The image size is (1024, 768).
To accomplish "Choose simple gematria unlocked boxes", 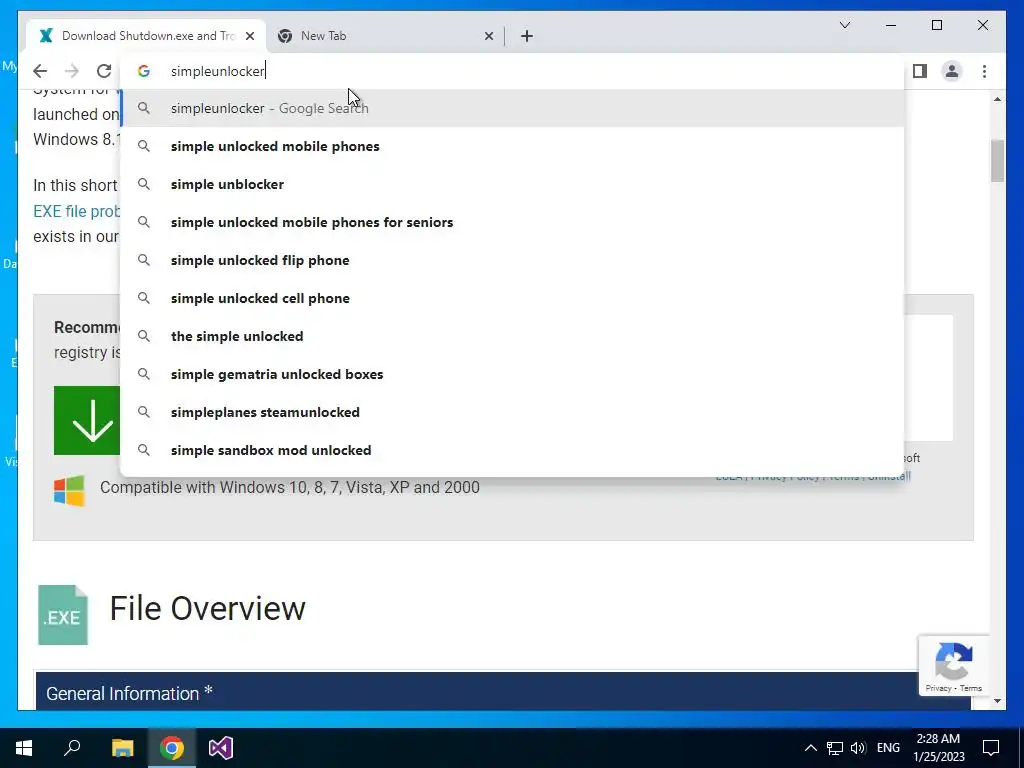I will [513, 374].
